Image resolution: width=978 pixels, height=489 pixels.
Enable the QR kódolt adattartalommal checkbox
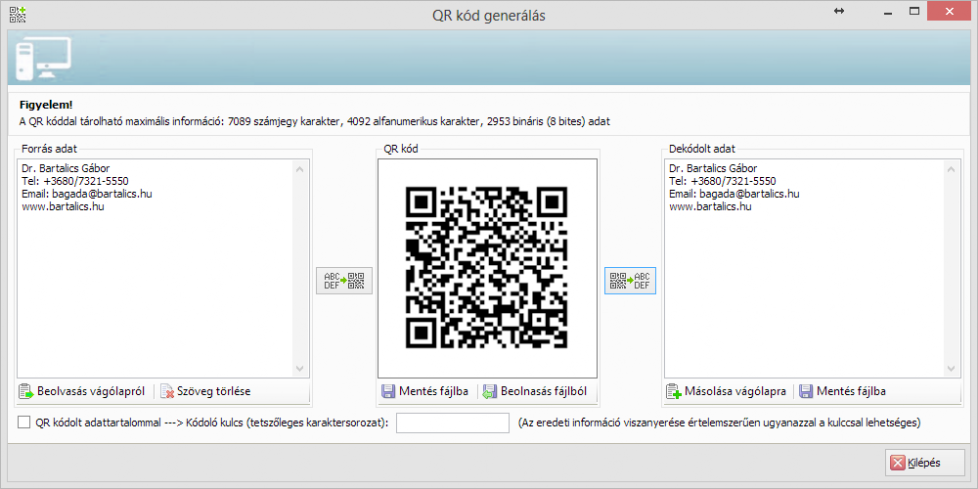pos(24,422)
